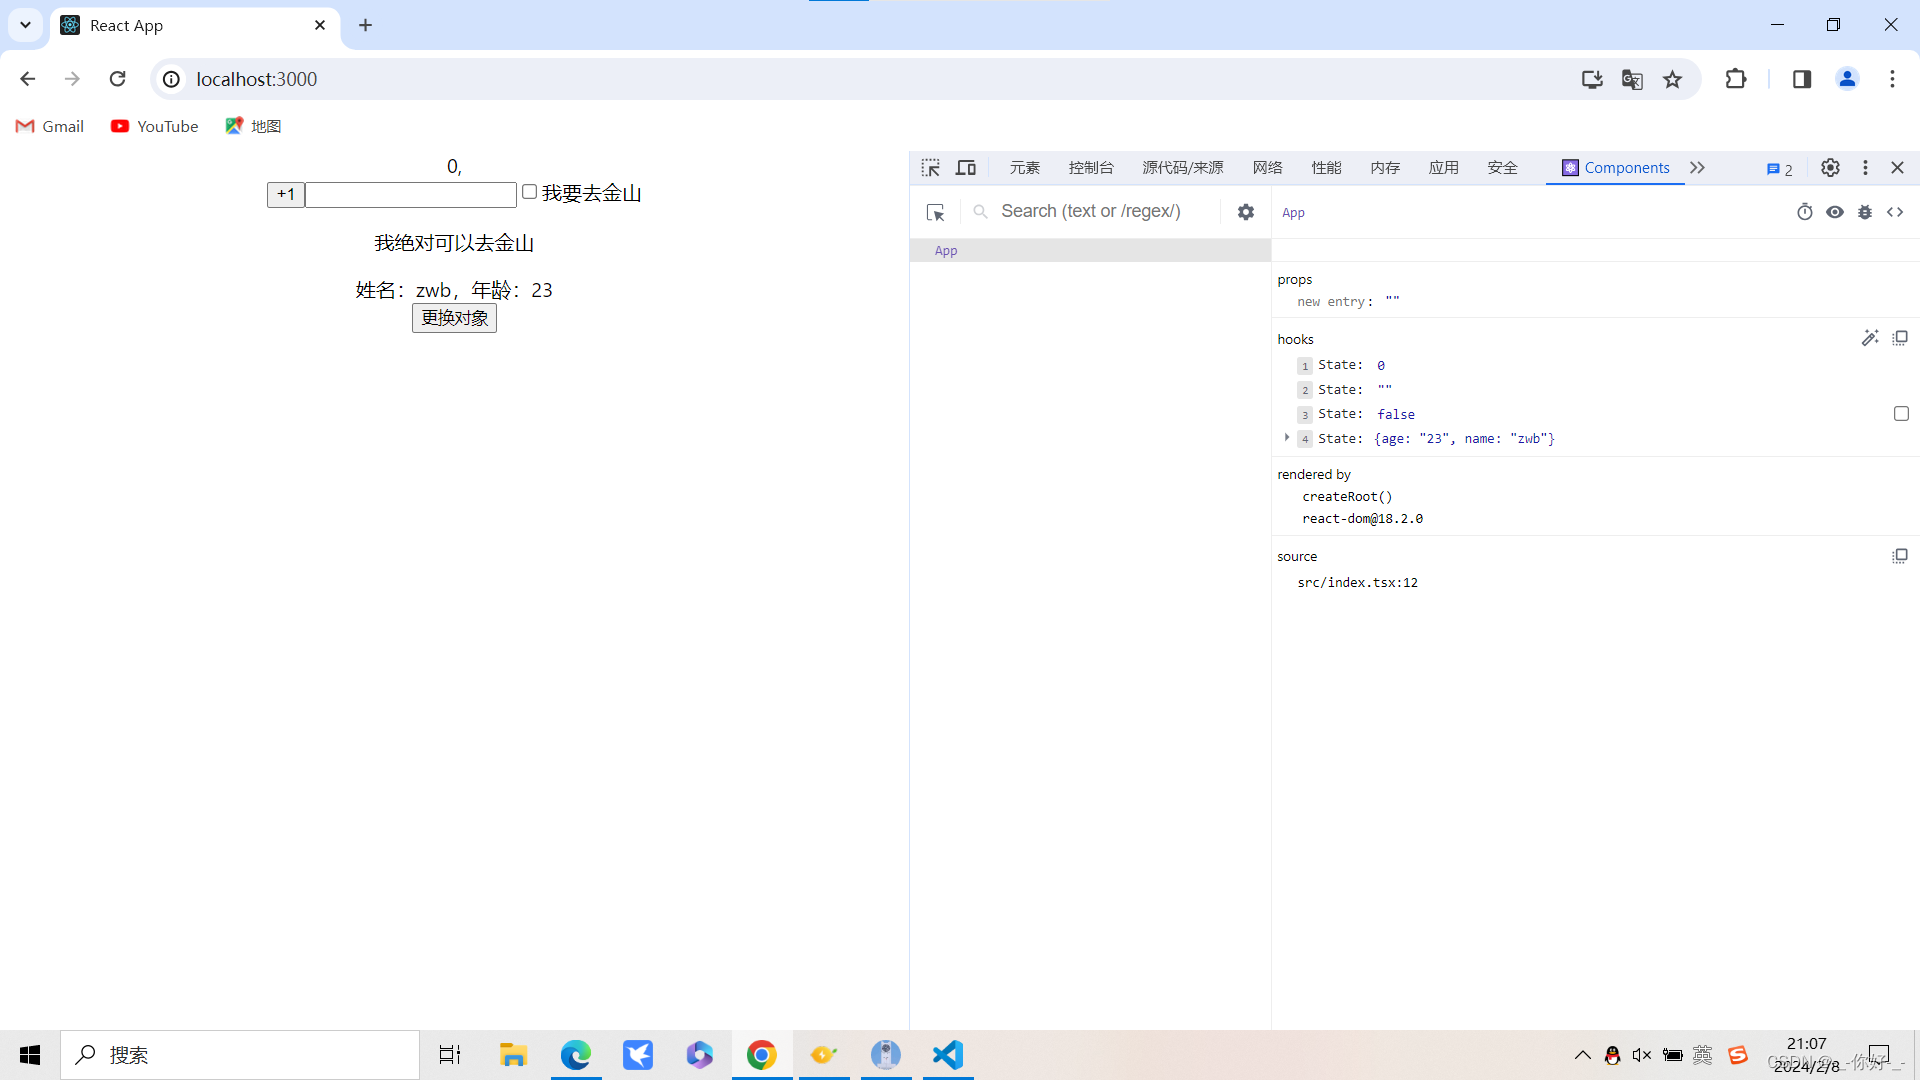1920x1080 pixels.
Task: Open Visual Studio Code from taskbar
Action: (x=947, y=1055)
